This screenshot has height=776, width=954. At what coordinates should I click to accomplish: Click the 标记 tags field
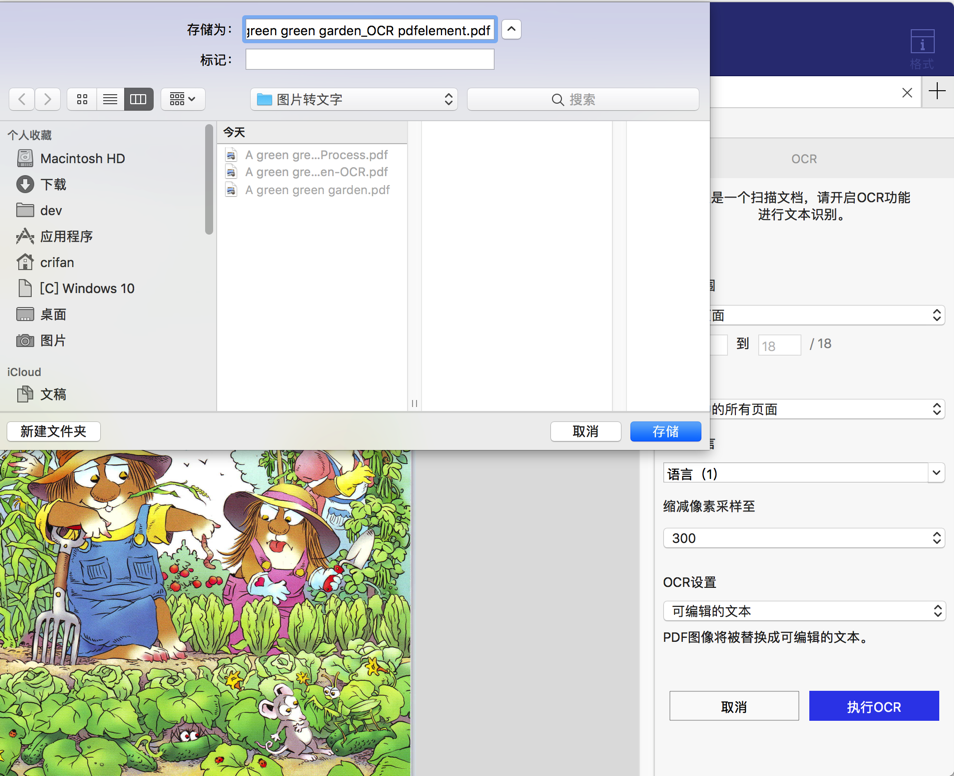pyautogui.click(x=370, y=60)
